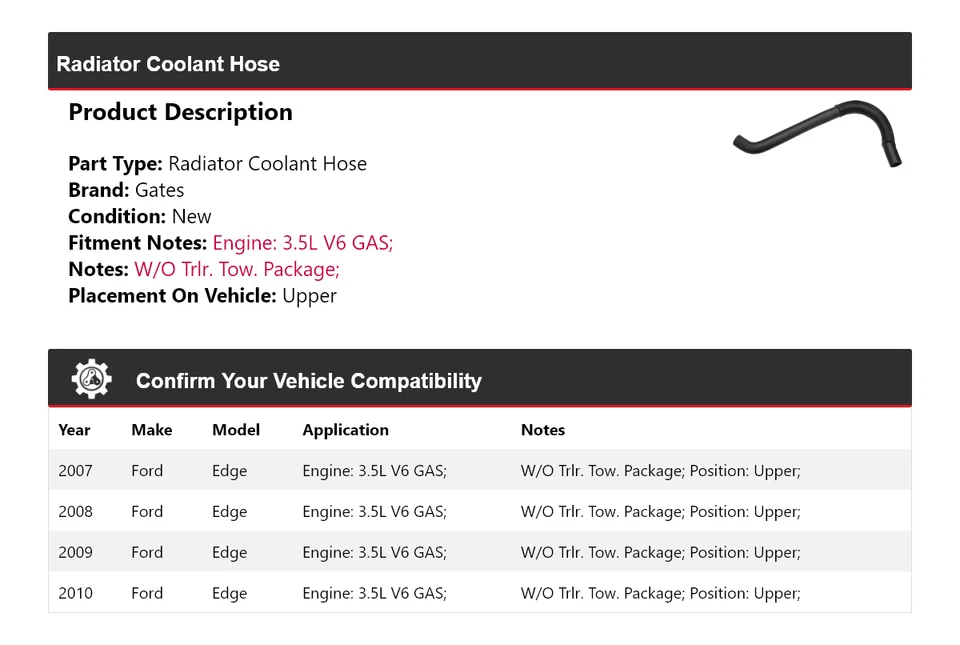Viewport: 960px width, 645px height.
Task: Click the black radiator hose product image
Action: (x=817, y=134)
